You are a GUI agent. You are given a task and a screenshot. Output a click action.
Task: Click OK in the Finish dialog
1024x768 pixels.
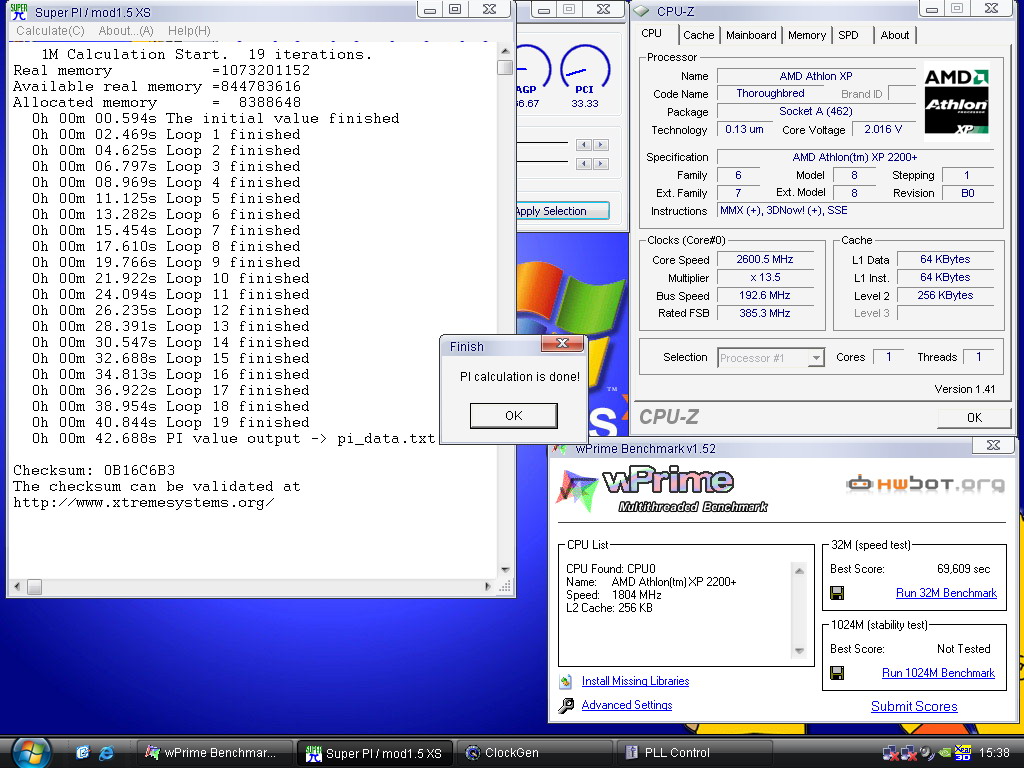click(x=513, y=415)
